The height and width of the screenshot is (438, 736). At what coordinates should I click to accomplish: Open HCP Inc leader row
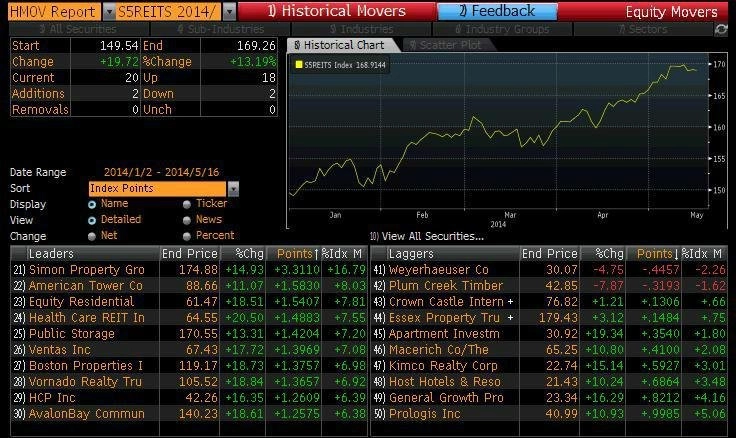(189, 398)
